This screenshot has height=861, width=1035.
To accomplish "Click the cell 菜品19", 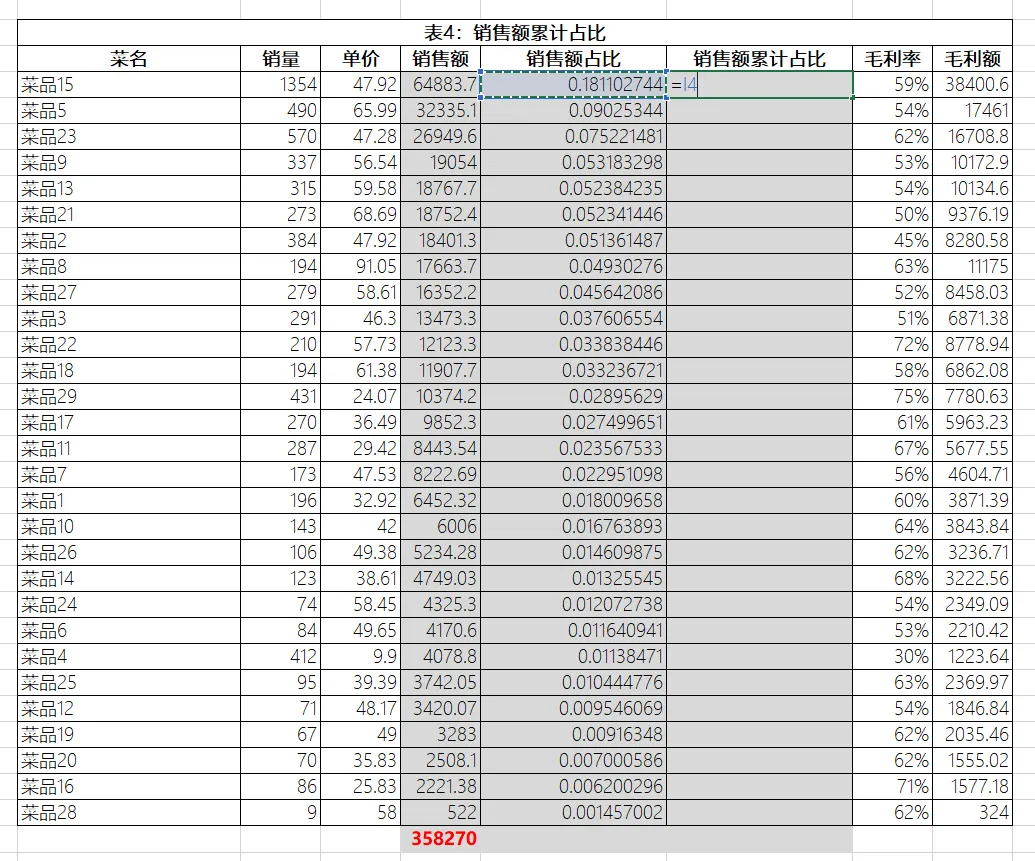I will point(129,734).
